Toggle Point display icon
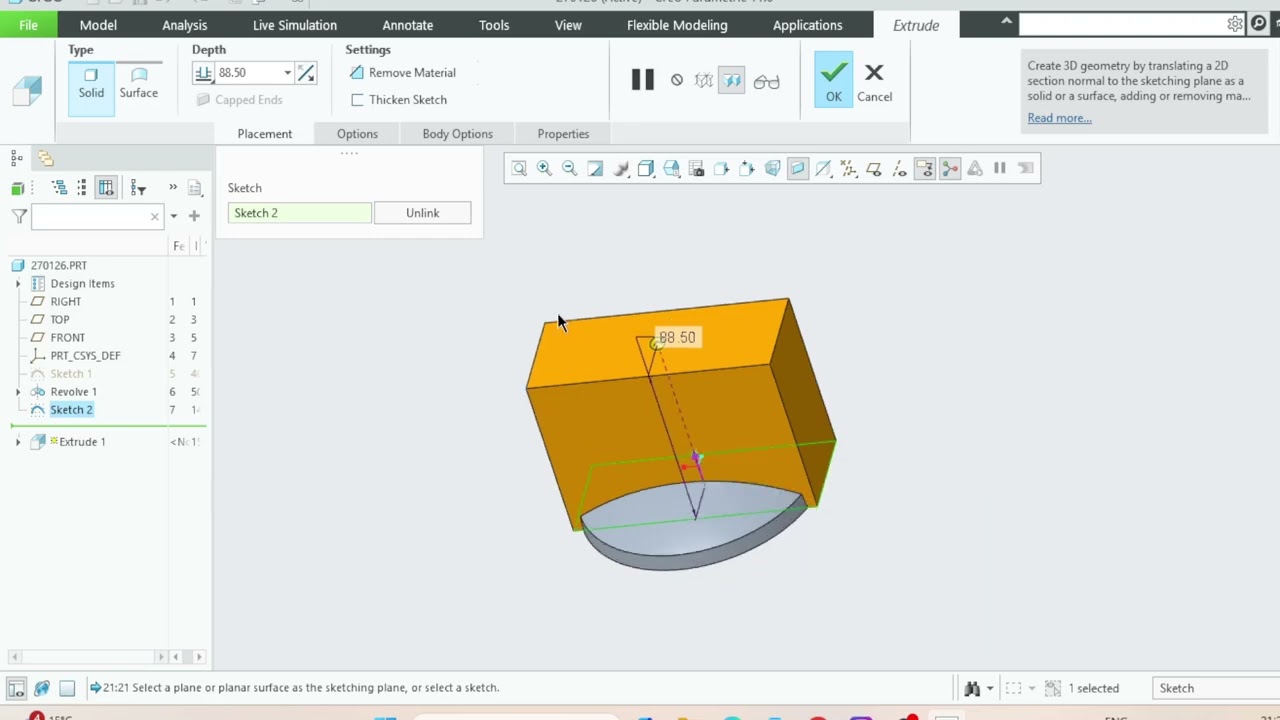The height and width of the screenshot is (720, 1280). (x=848, y=168)
